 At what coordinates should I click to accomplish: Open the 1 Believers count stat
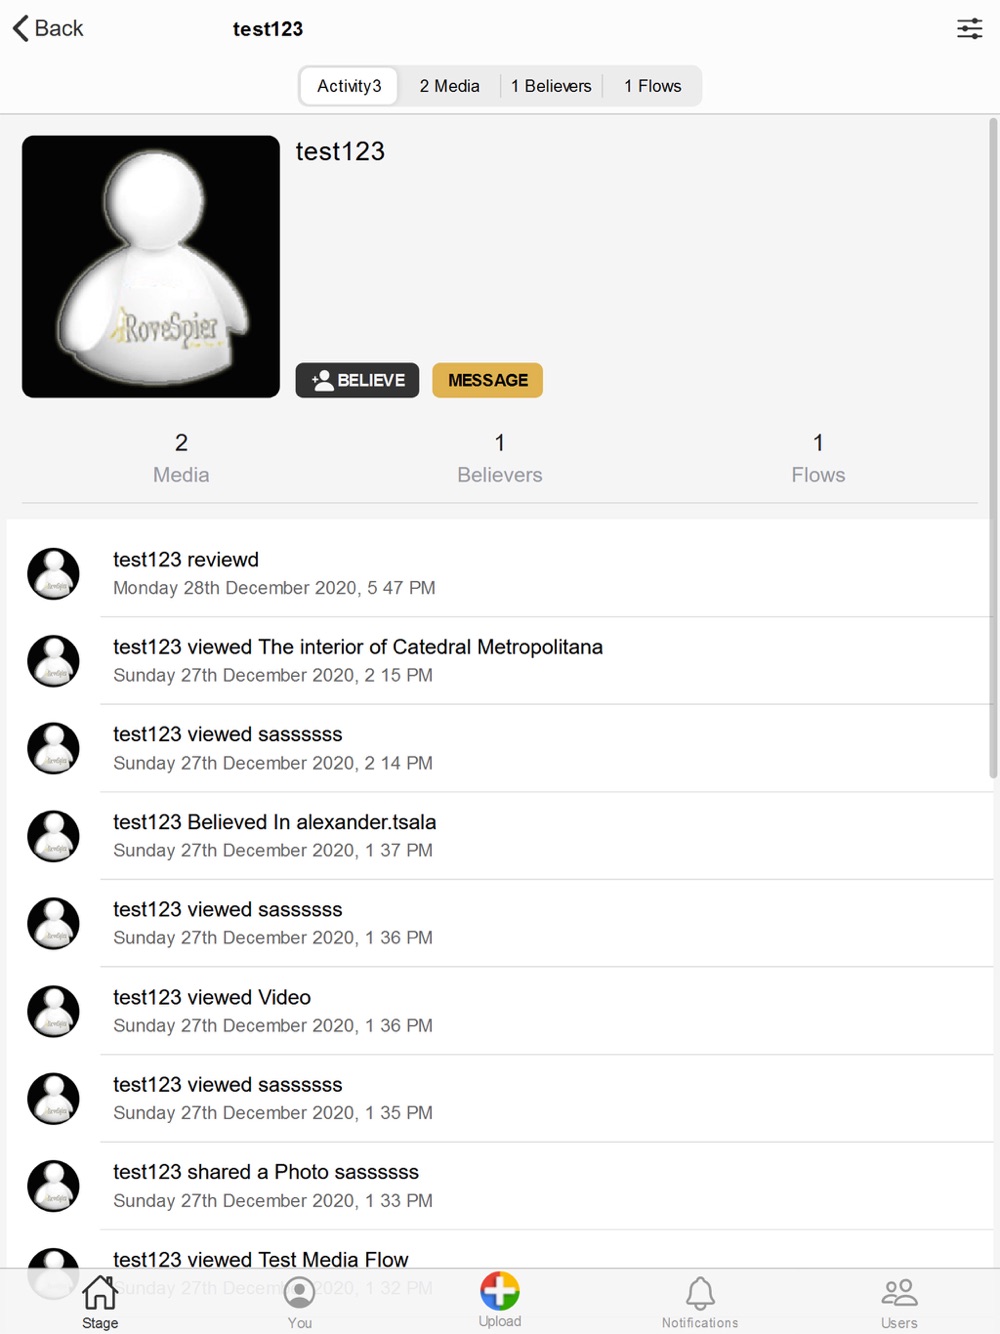pos(500,458)
